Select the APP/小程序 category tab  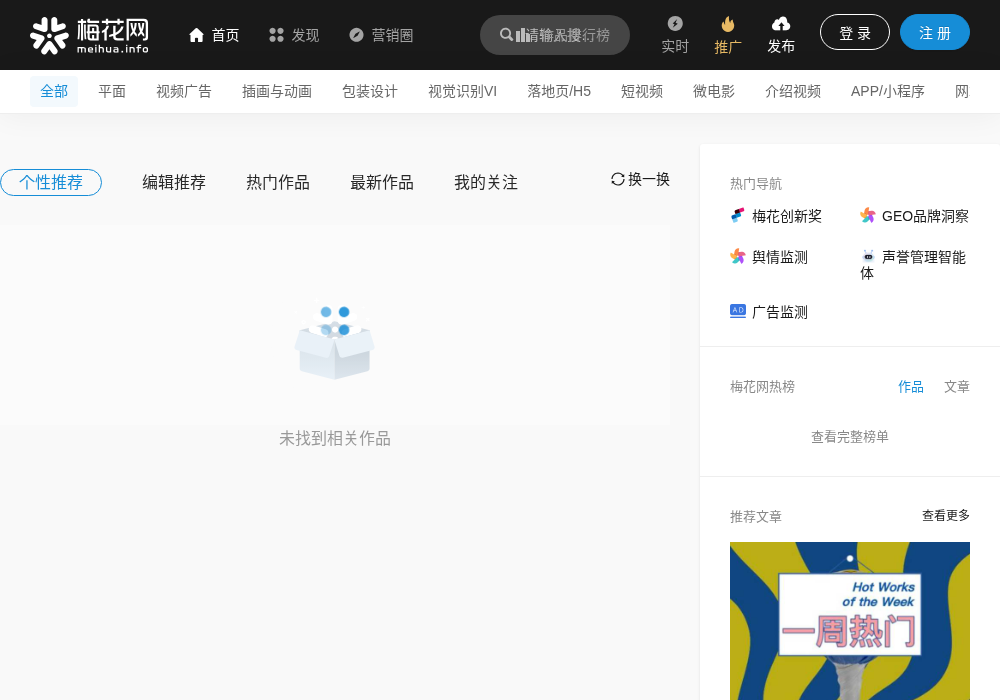pyautogui.click(x=887, y=91)
